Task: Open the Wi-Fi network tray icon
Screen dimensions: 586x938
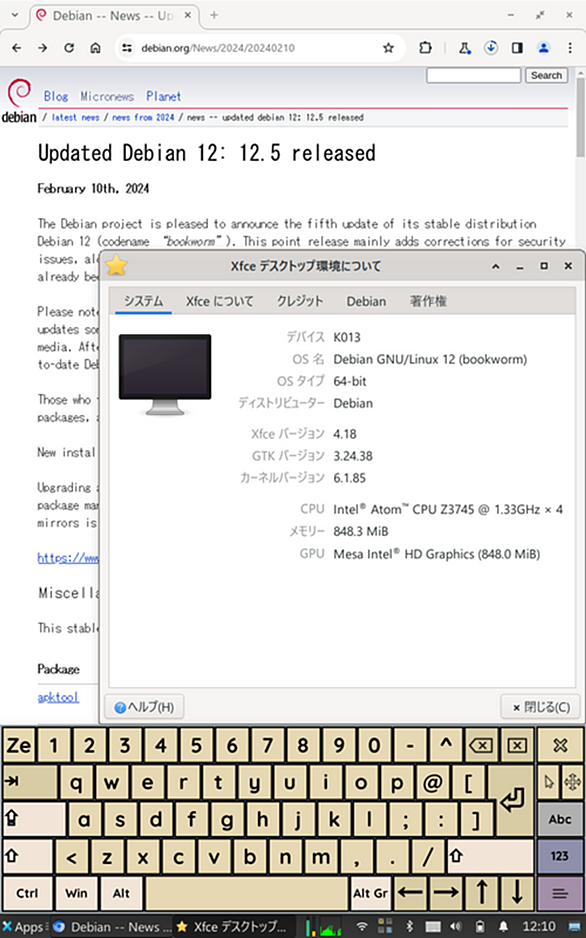Action: pyautogui.click(x=362, y=927)
